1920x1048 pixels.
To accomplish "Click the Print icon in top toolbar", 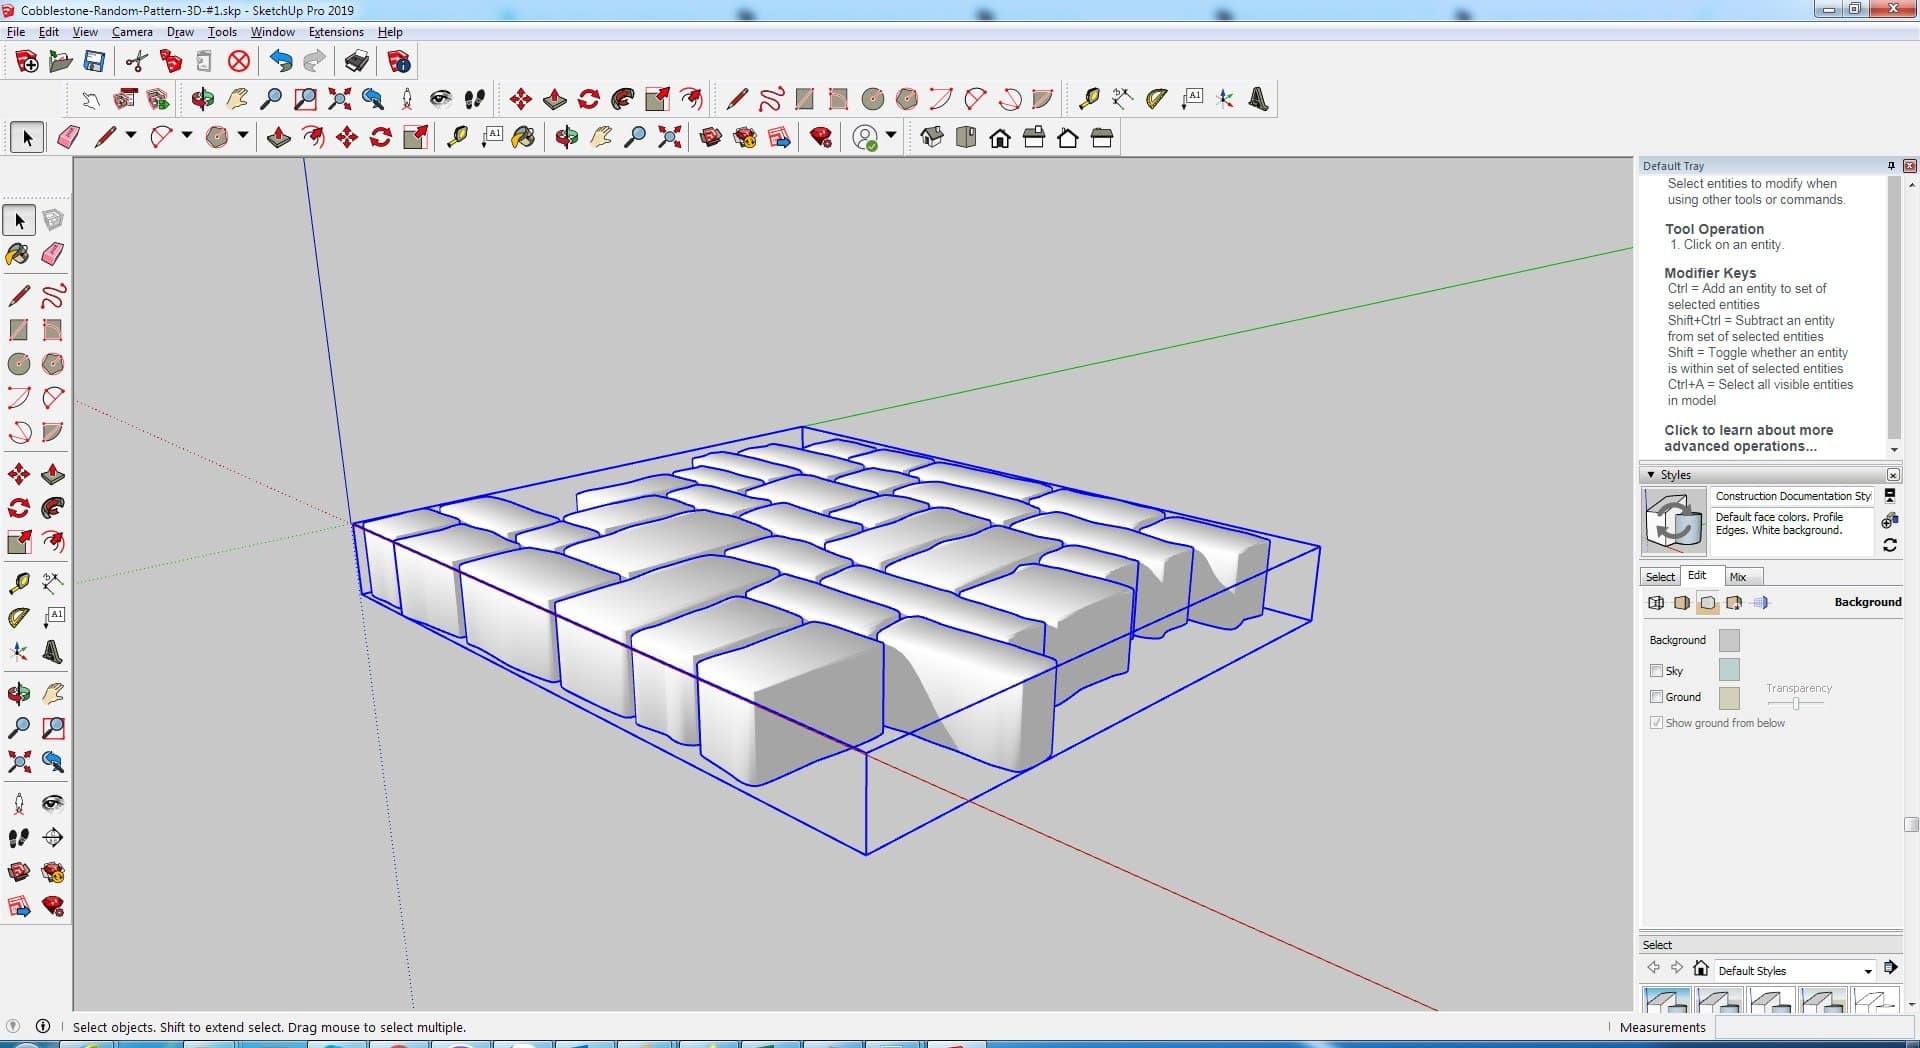I will [x=356, y=62].
